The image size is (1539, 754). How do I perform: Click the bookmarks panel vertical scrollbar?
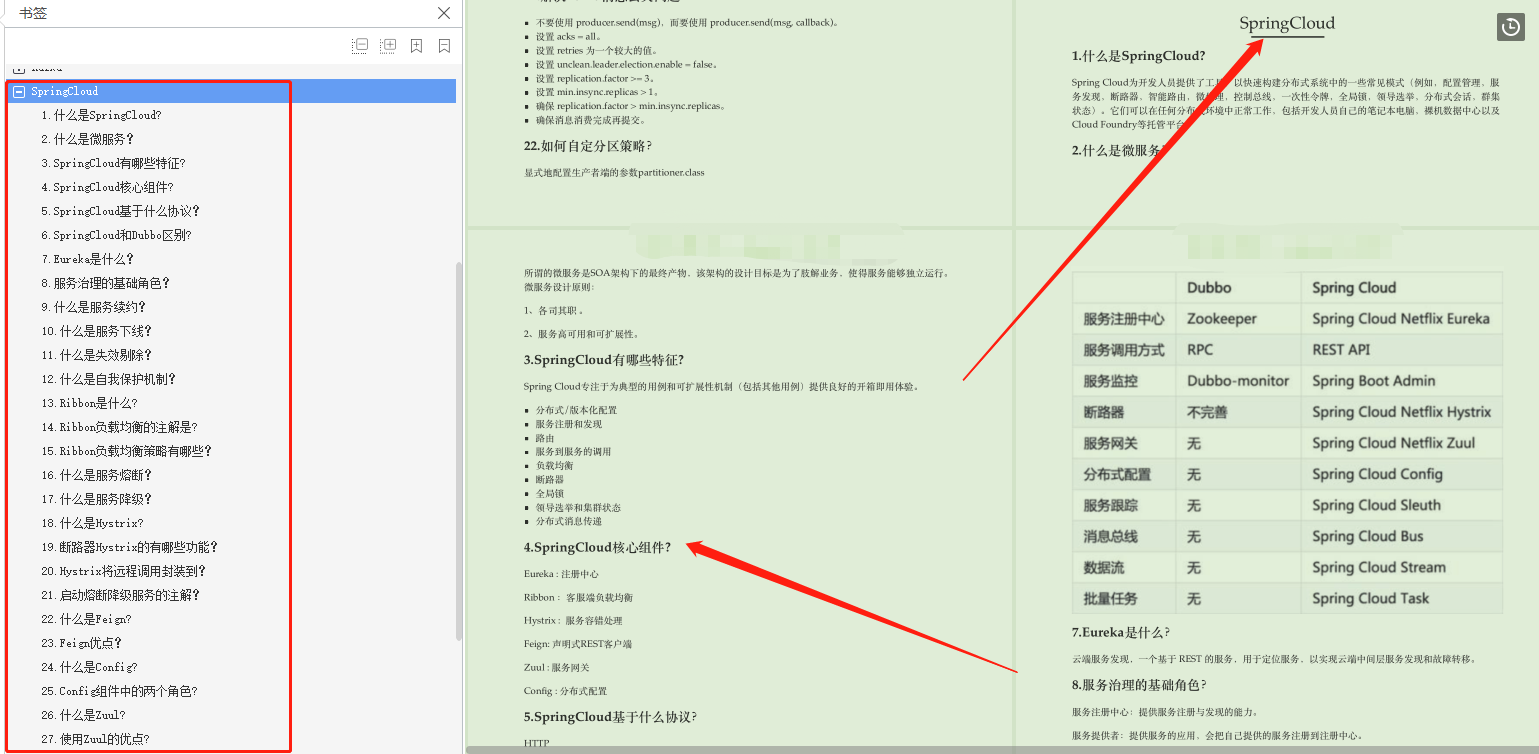coord(459,450)
